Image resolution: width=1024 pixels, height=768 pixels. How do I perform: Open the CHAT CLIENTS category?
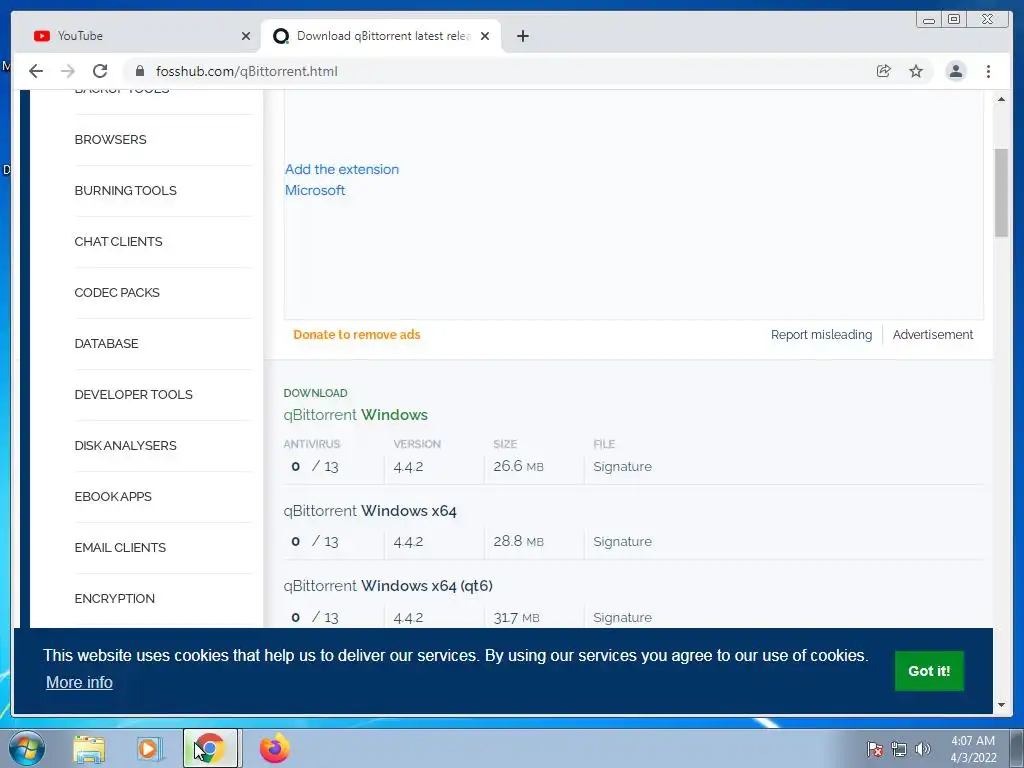pyautogui.click(x=118, y=242)
